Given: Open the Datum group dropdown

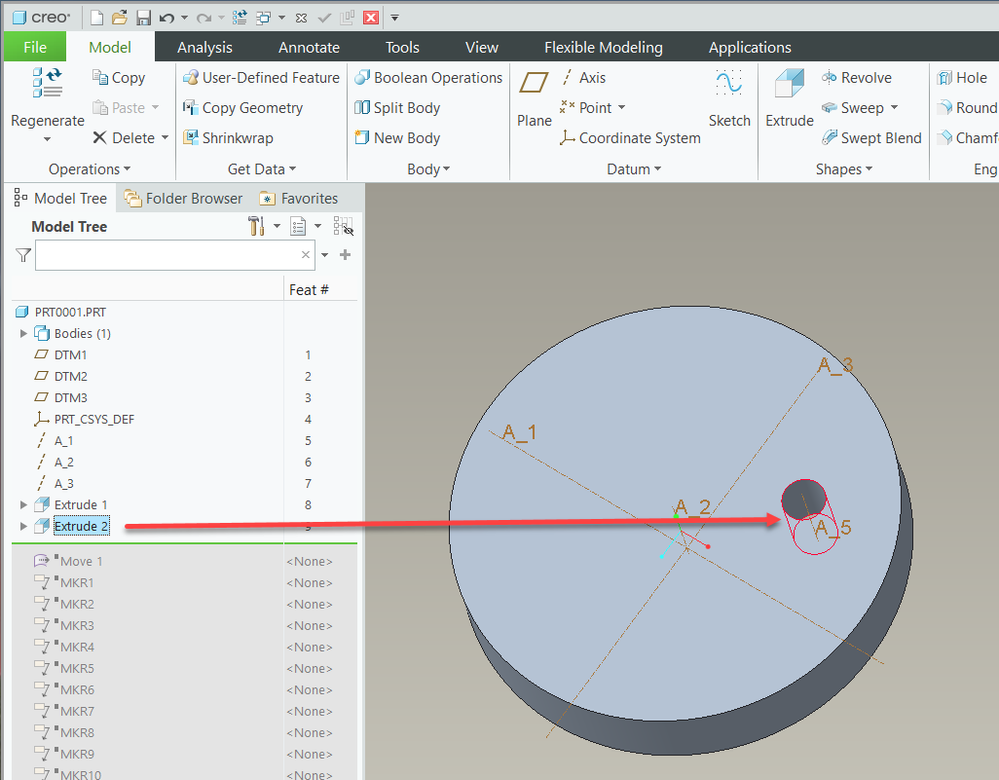Looking at the screenshot, I should click(x=634, y=169).
